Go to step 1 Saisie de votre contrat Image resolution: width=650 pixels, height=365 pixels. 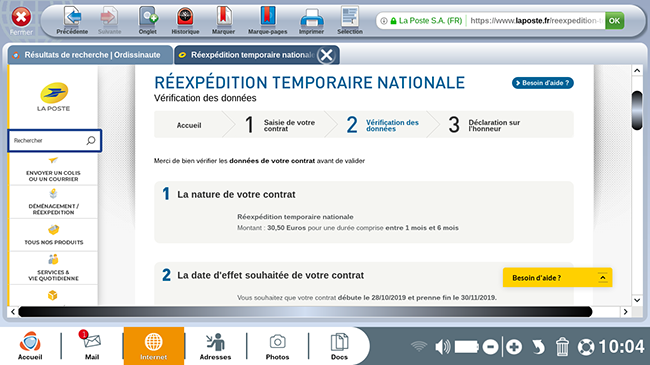[280, 125]
